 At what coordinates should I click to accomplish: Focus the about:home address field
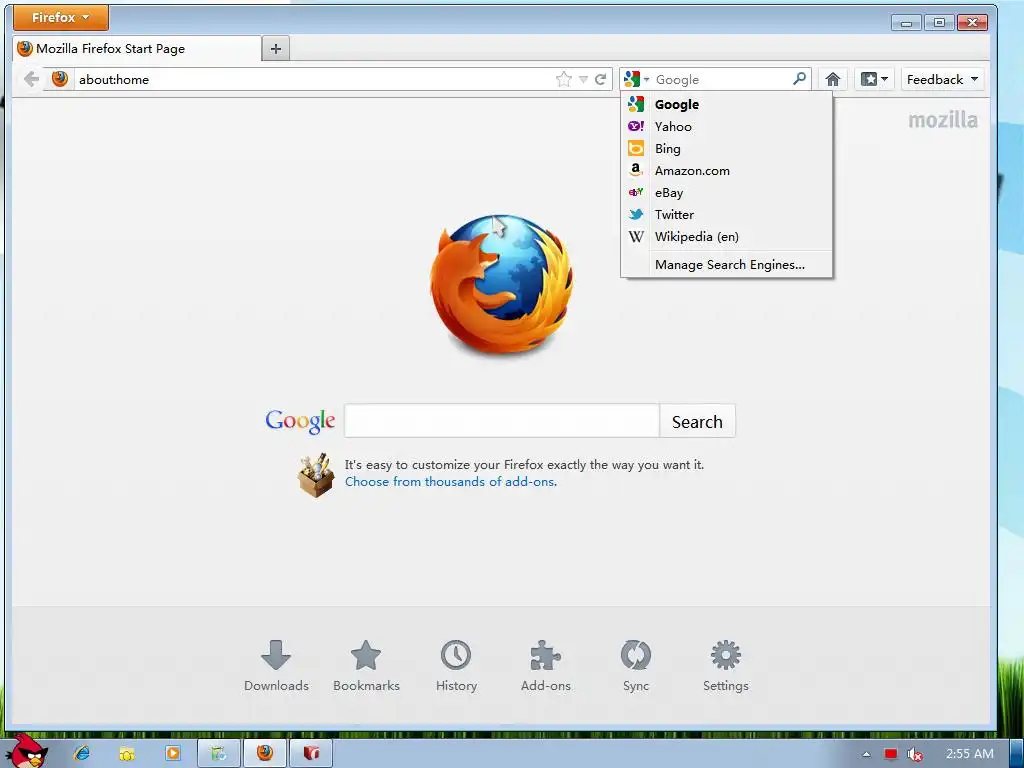click(313, 80)
